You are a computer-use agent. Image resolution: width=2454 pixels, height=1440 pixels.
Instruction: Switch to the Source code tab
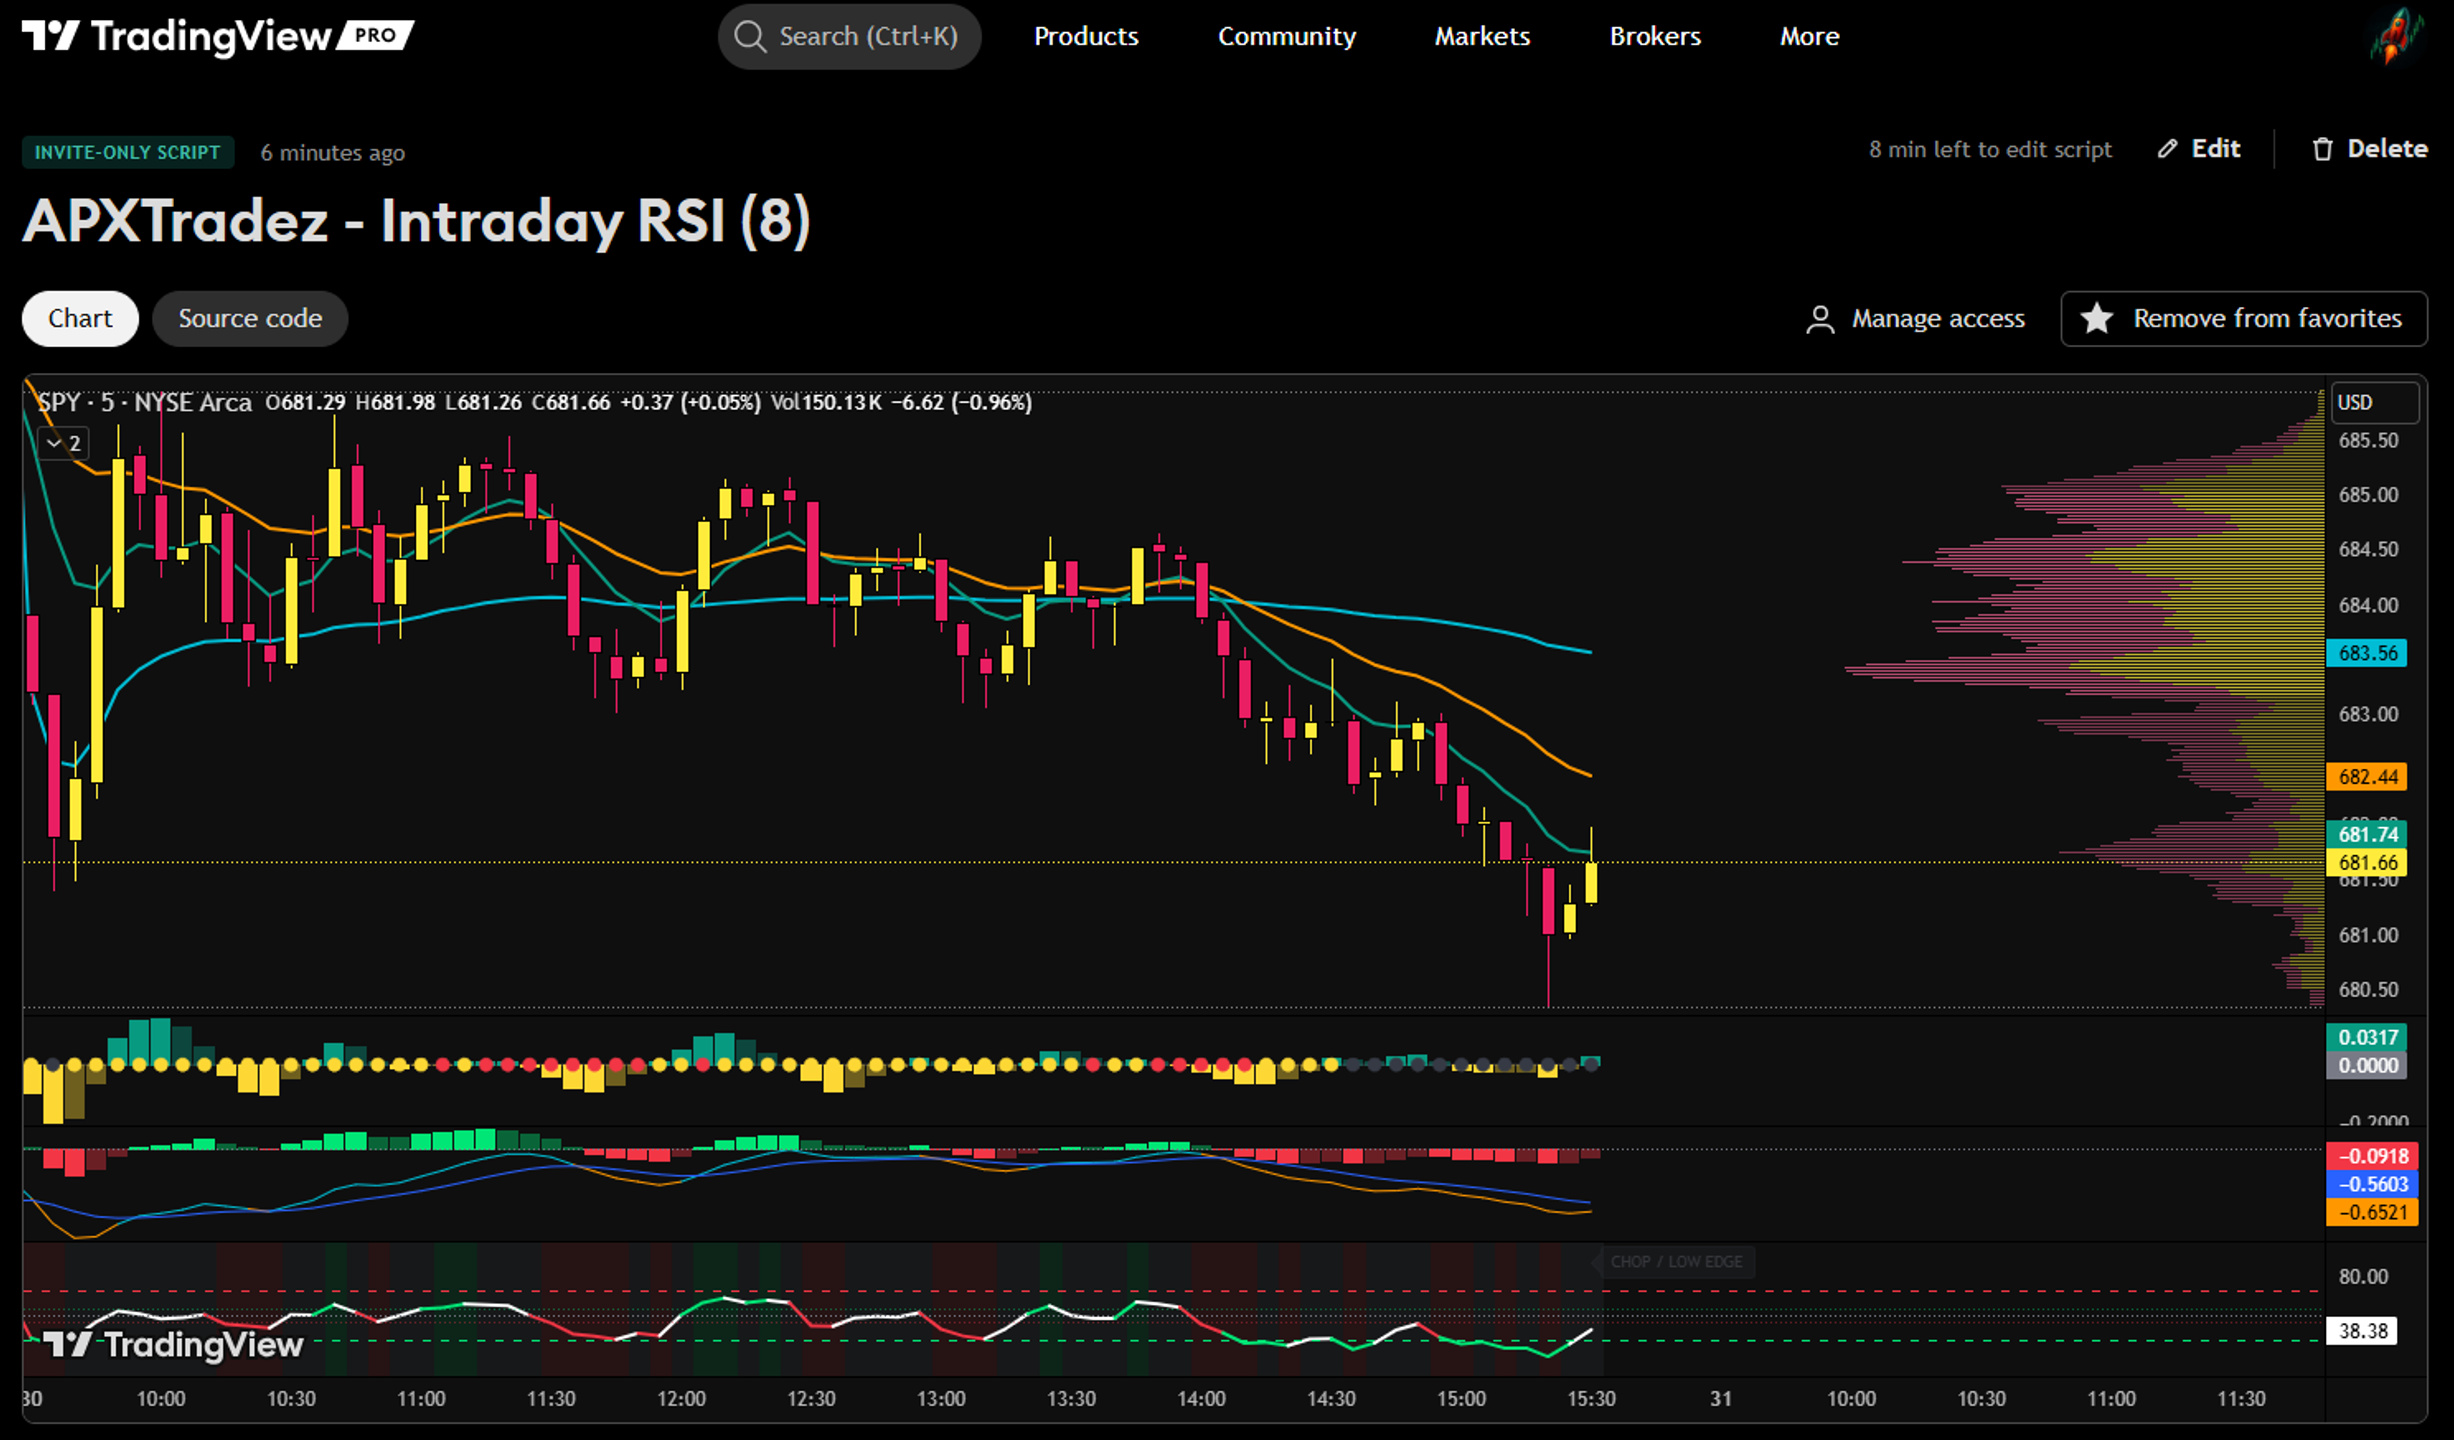pos(250,319)
